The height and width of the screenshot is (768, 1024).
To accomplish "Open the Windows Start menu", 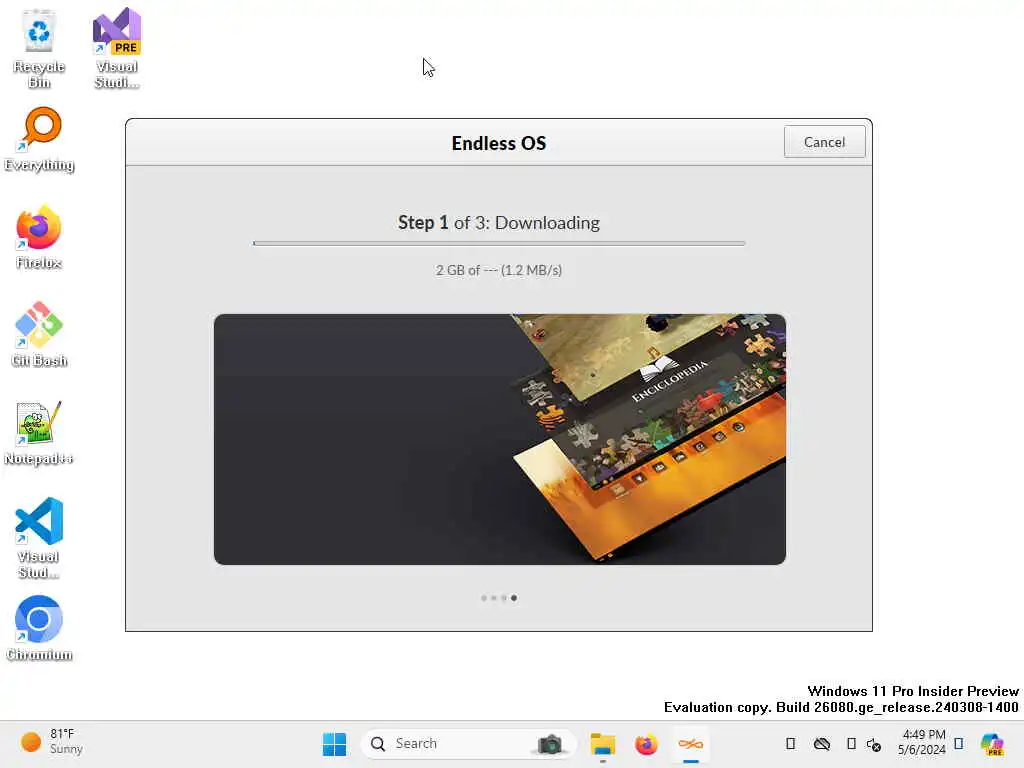I will (x=334, y=744).
